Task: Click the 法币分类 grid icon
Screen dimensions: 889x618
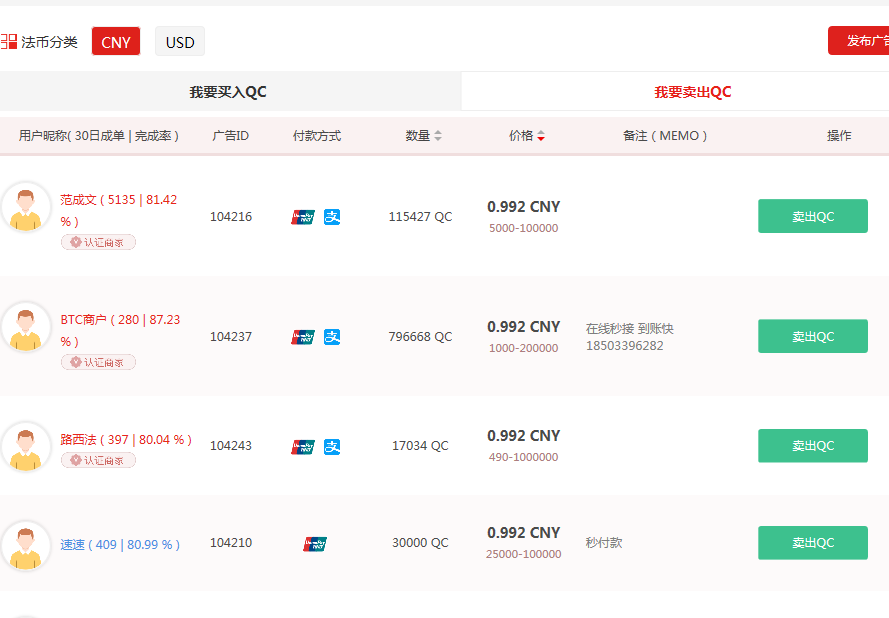Action: [9, 42]
